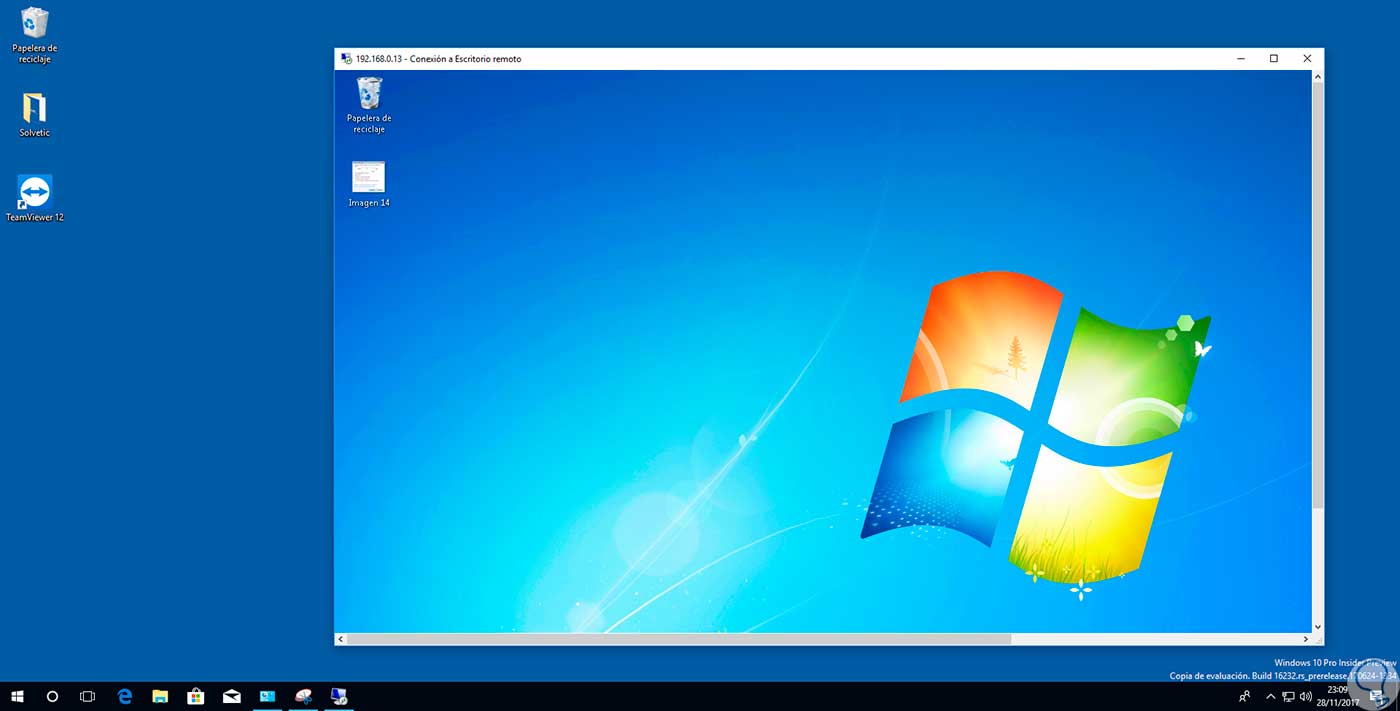Open Task View from the taskbar
Screen dimensions: 1400x711
pos(87,696)
